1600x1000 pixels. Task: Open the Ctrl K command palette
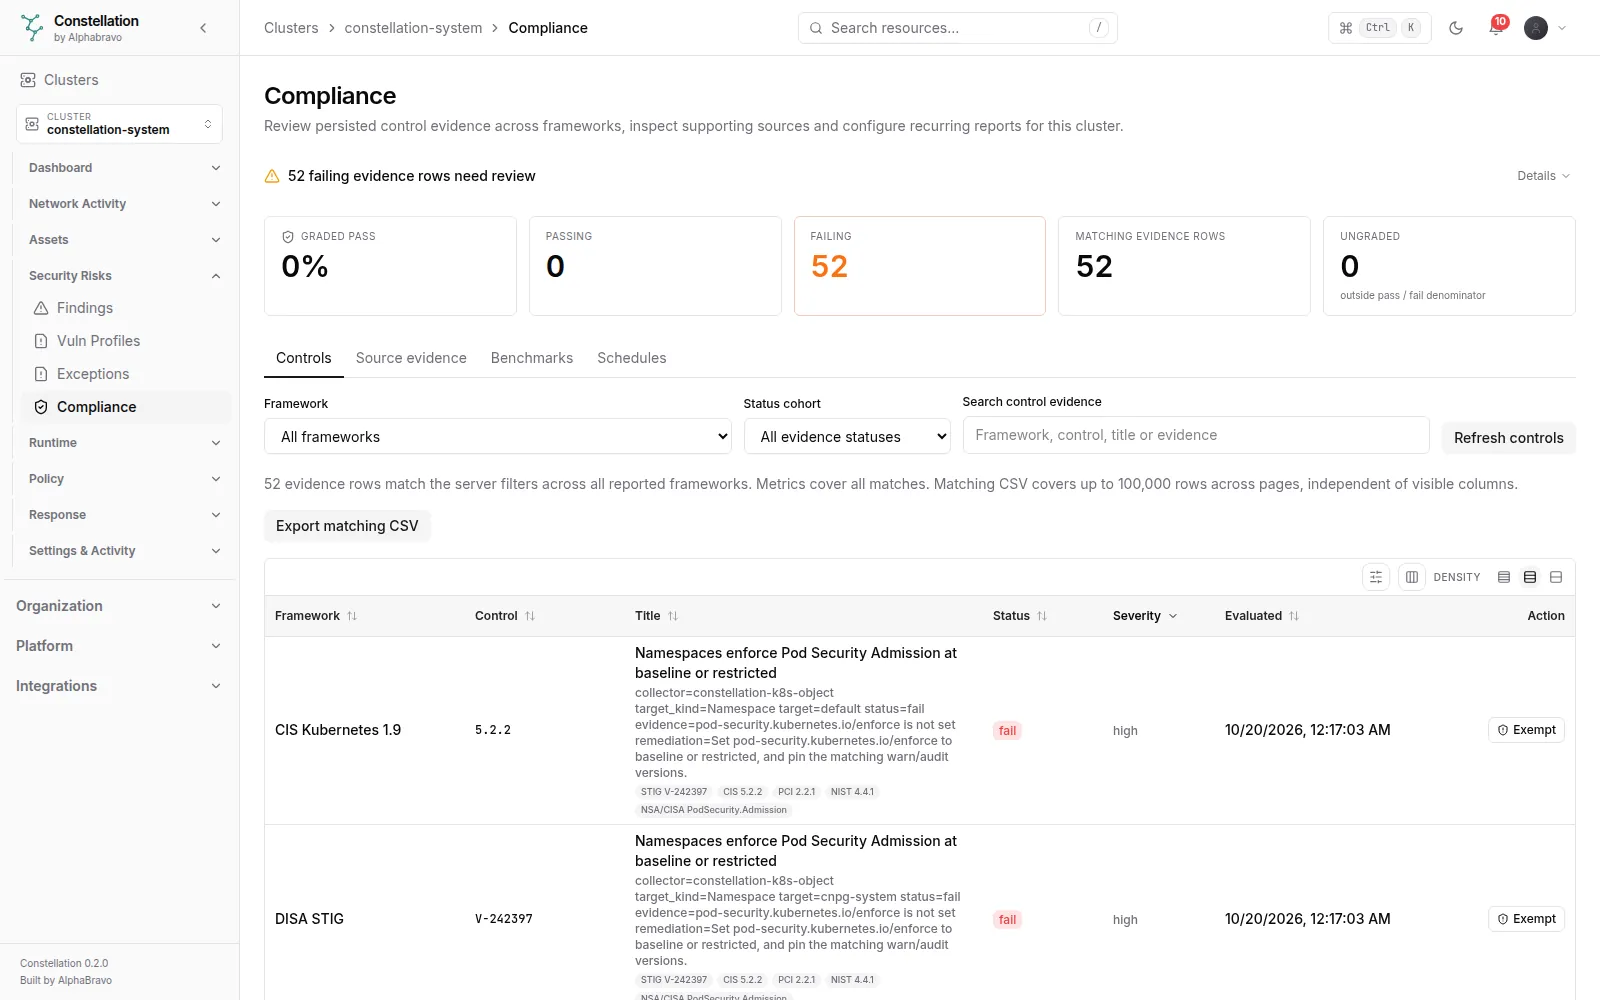1380,28
